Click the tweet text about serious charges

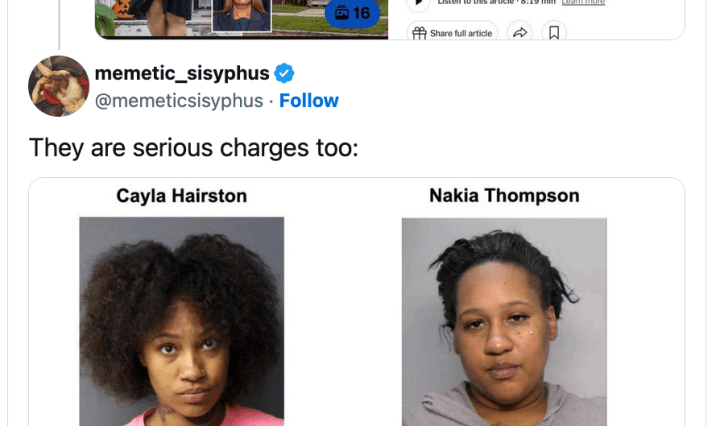pos(193,148)
